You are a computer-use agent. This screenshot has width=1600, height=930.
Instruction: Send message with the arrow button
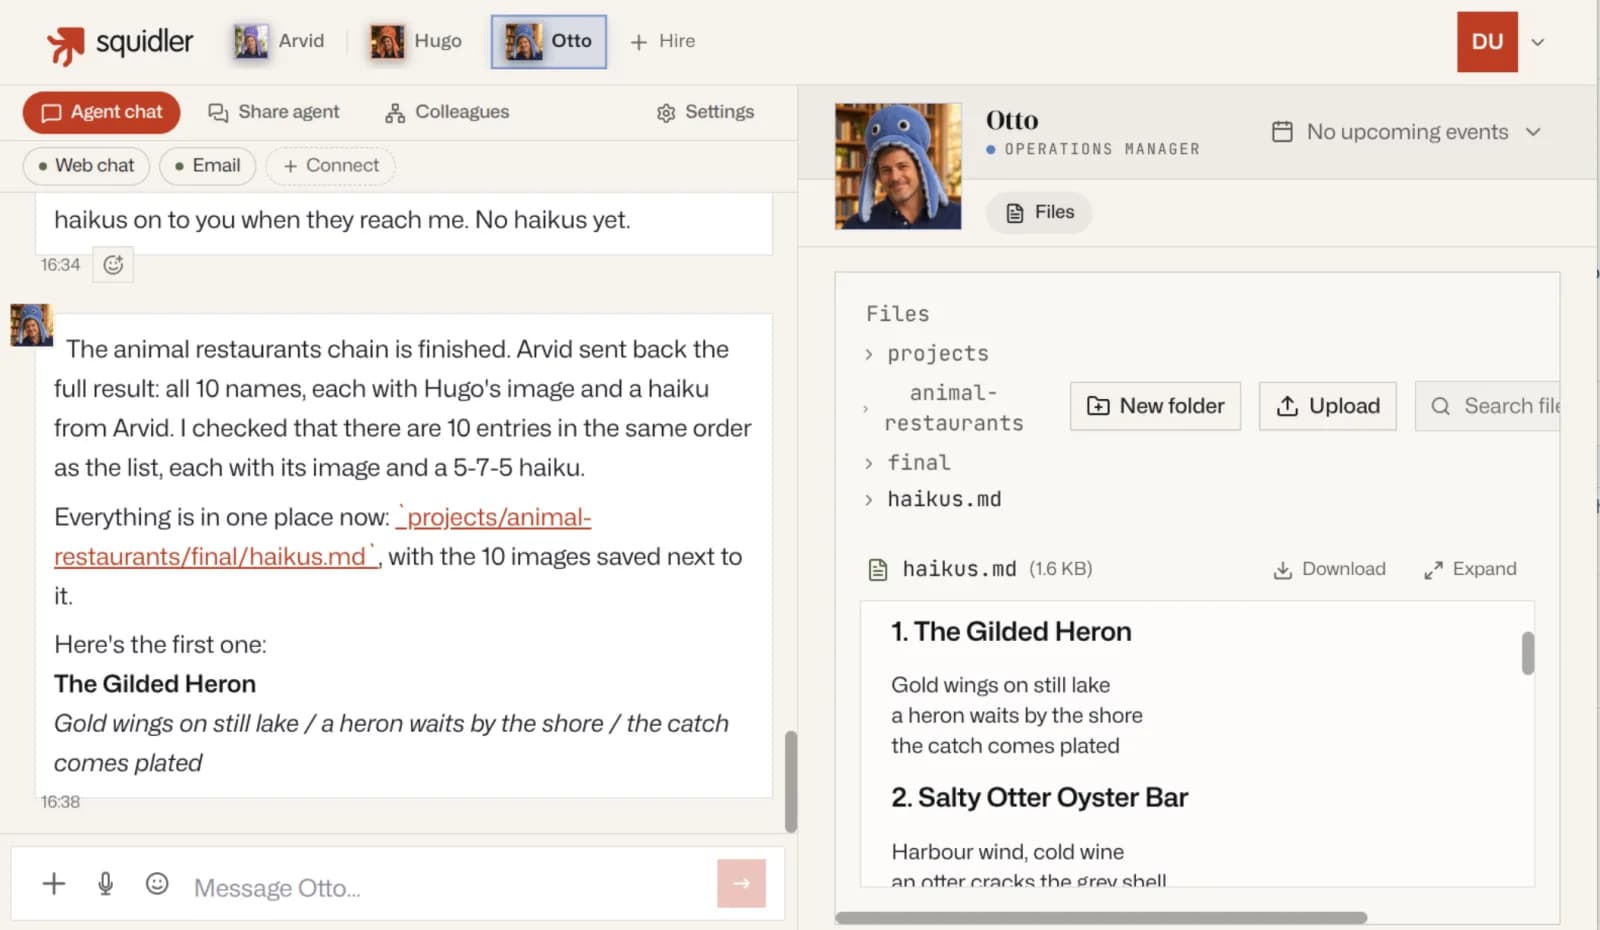click(741, 883)
